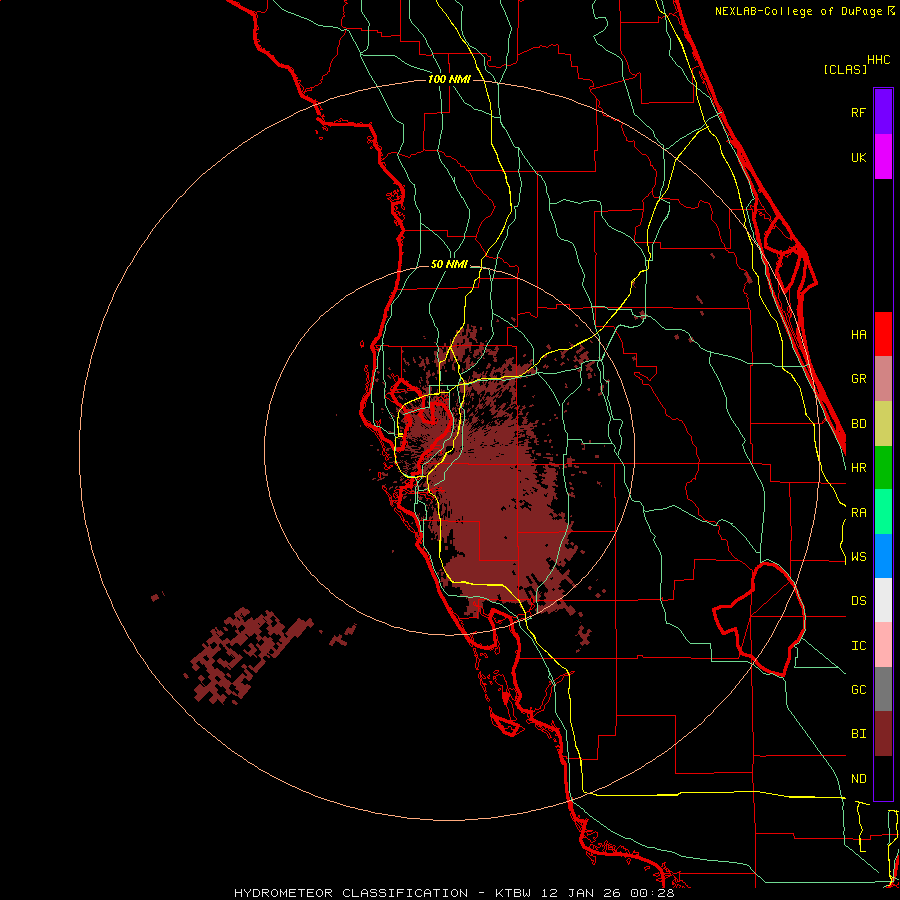Click the 12 JAN 26 date stamp

pos(583,893)
